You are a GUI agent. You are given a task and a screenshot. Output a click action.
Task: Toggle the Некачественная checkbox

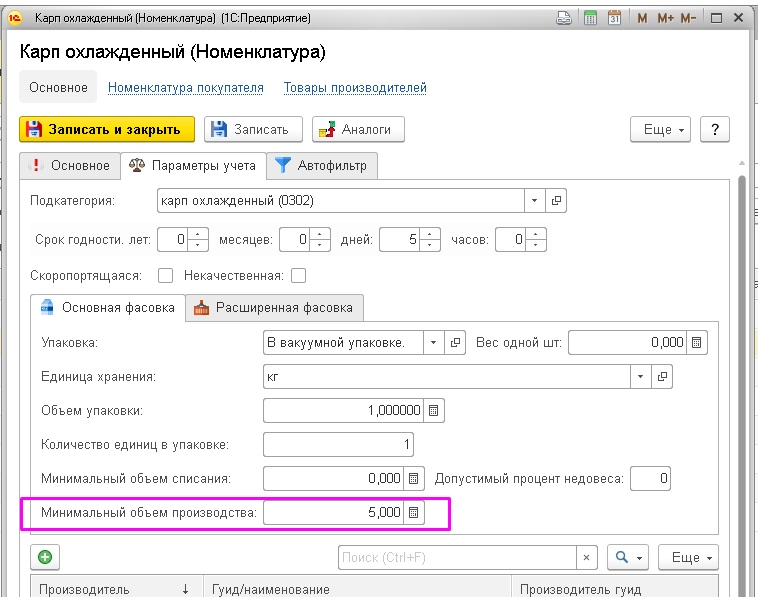coord(298,276)
